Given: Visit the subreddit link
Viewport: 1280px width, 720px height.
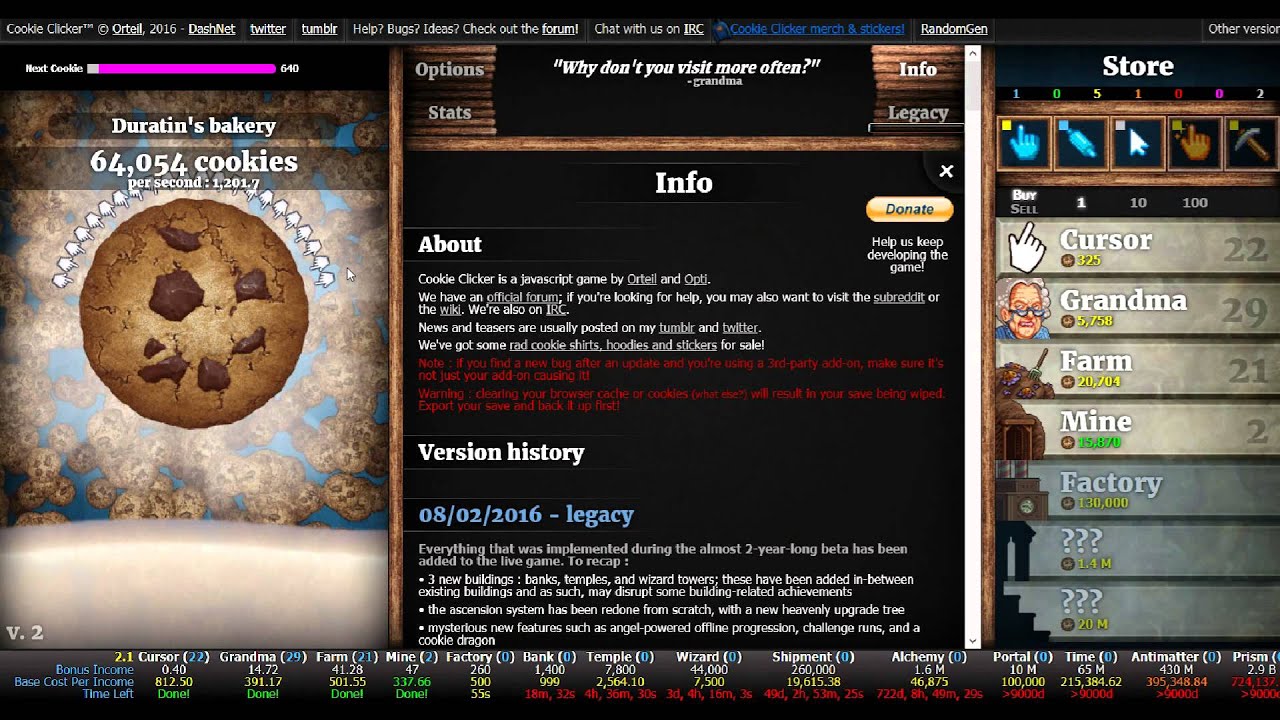Looking at the screenshot, I should point(899,297).
